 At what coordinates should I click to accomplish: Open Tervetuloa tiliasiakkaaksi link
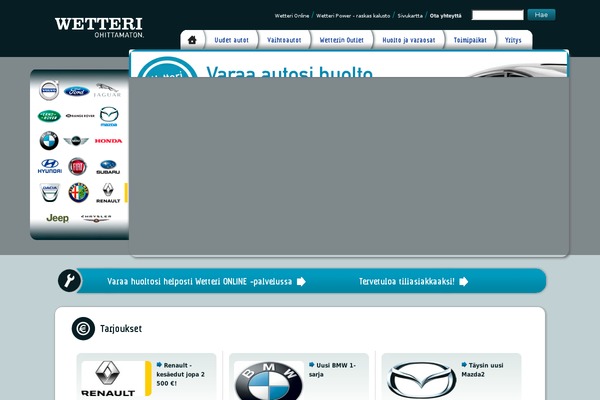407,282
